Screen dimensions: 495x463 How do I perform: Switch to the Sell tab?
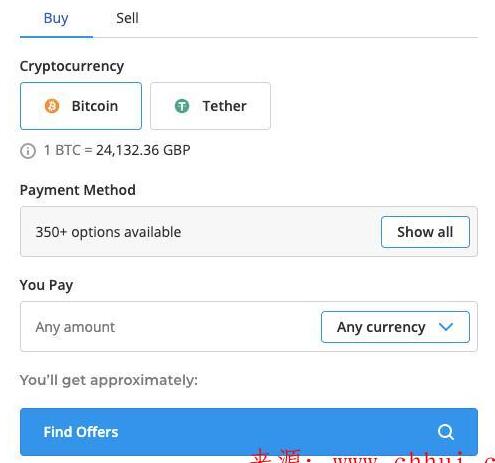127,18
